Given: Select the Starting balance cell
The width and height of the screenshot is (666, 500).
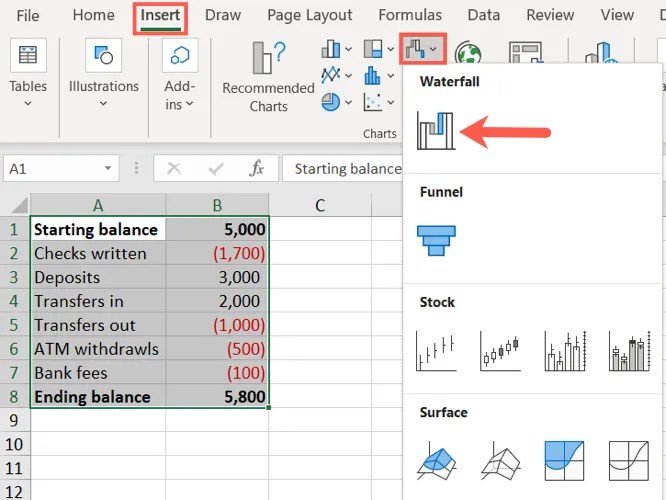Looking at the screenshot, I should [x=98, y=229].
